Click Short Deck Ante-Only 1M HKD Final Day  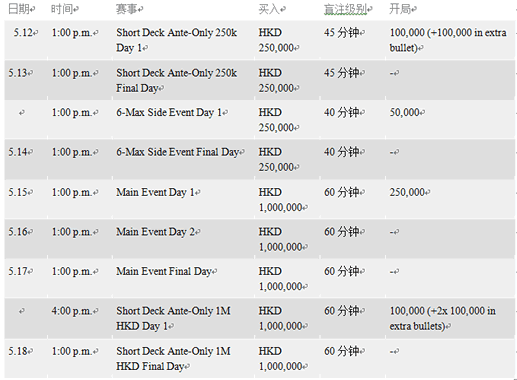(x=173, y=359)
